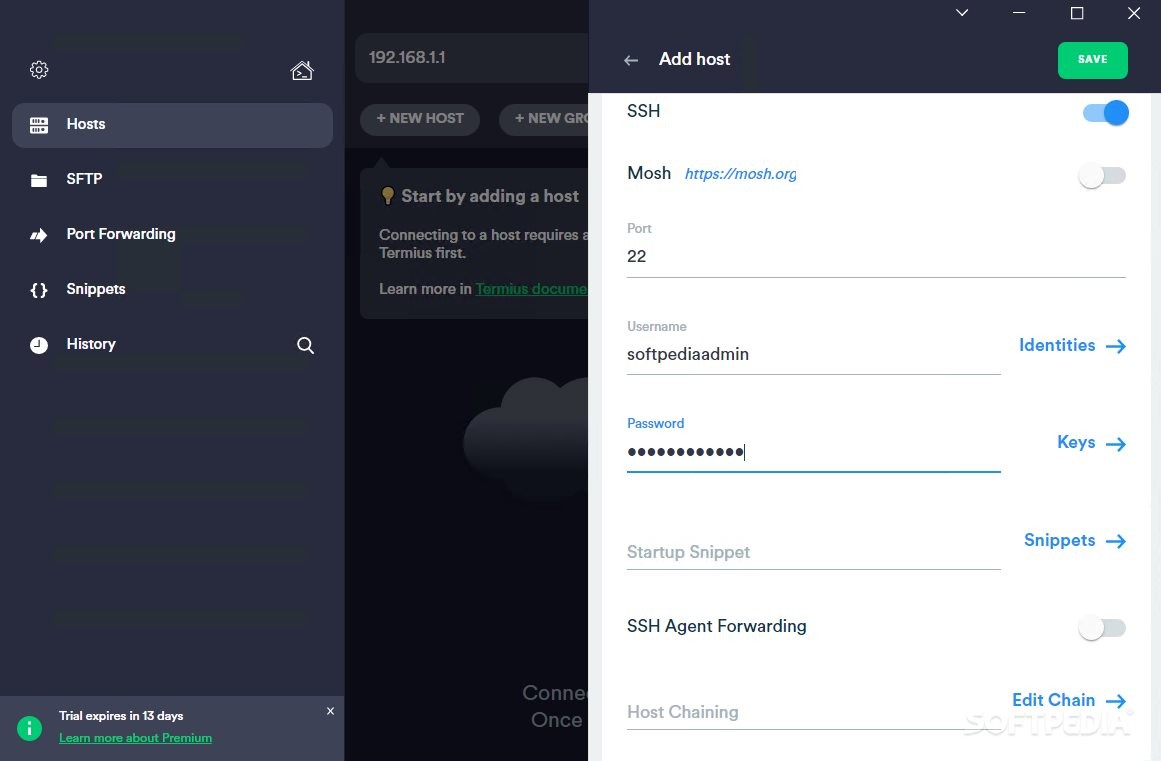Screen dimensions: 1161x761
Task: Click the title bar dropdown chevron
Action: [x=962, y=13]
